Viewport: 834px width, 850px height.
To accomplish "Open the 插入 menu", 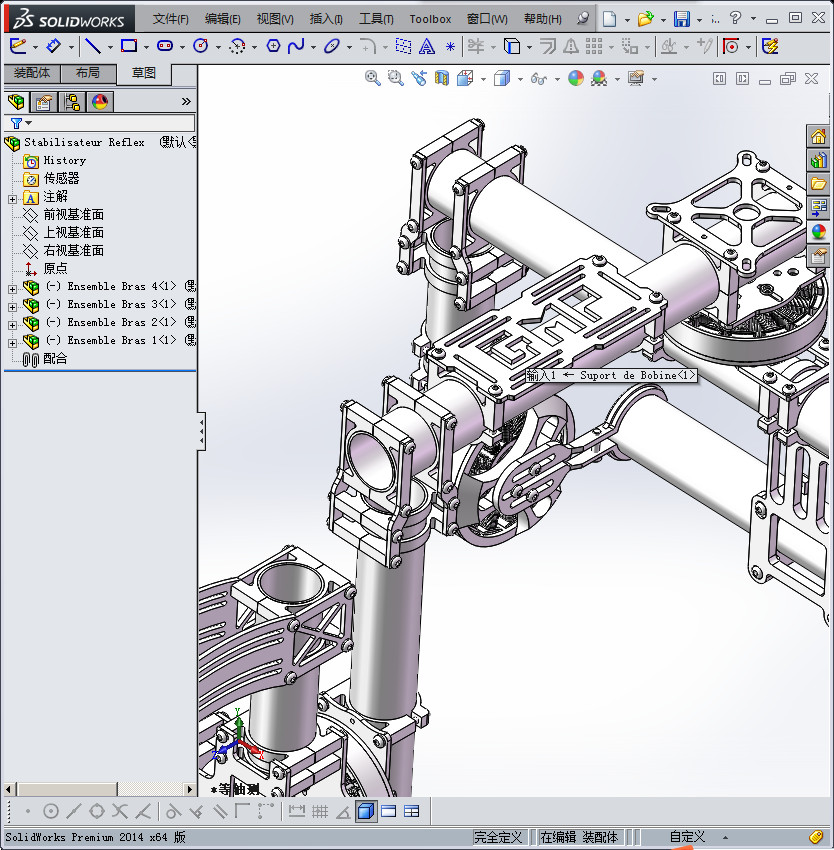I will point(326,19).
